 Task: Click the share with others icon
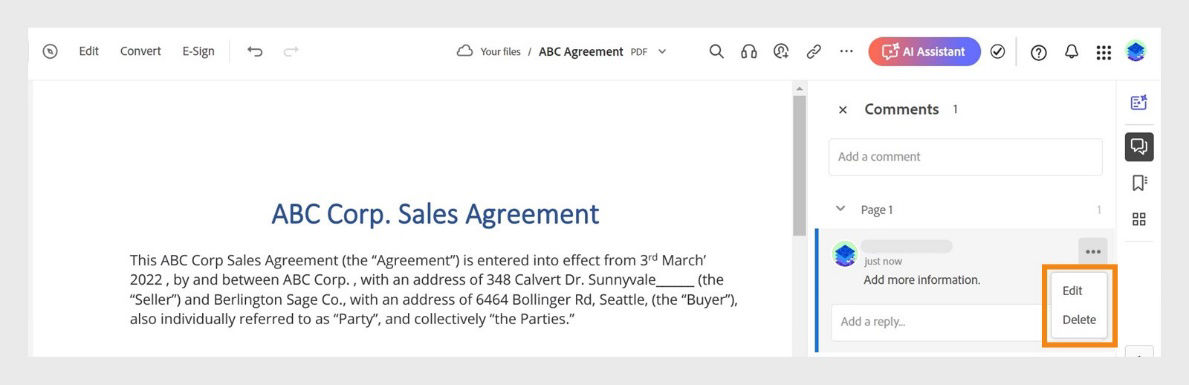tap(781, 52)
